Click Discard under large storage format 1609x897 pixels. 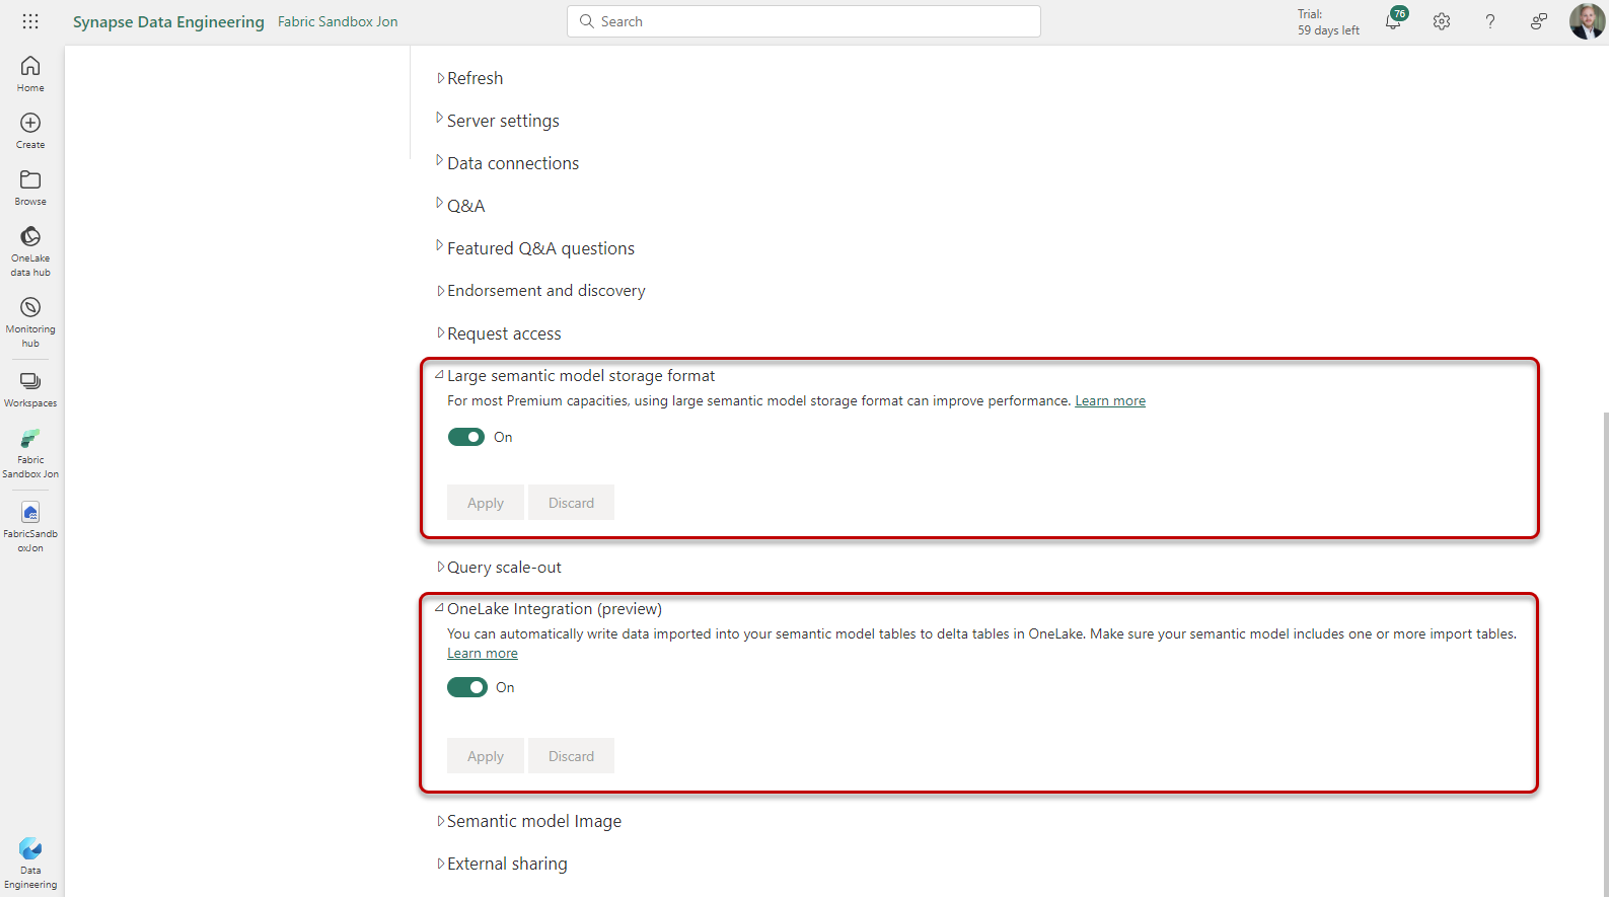click(571, 503)
